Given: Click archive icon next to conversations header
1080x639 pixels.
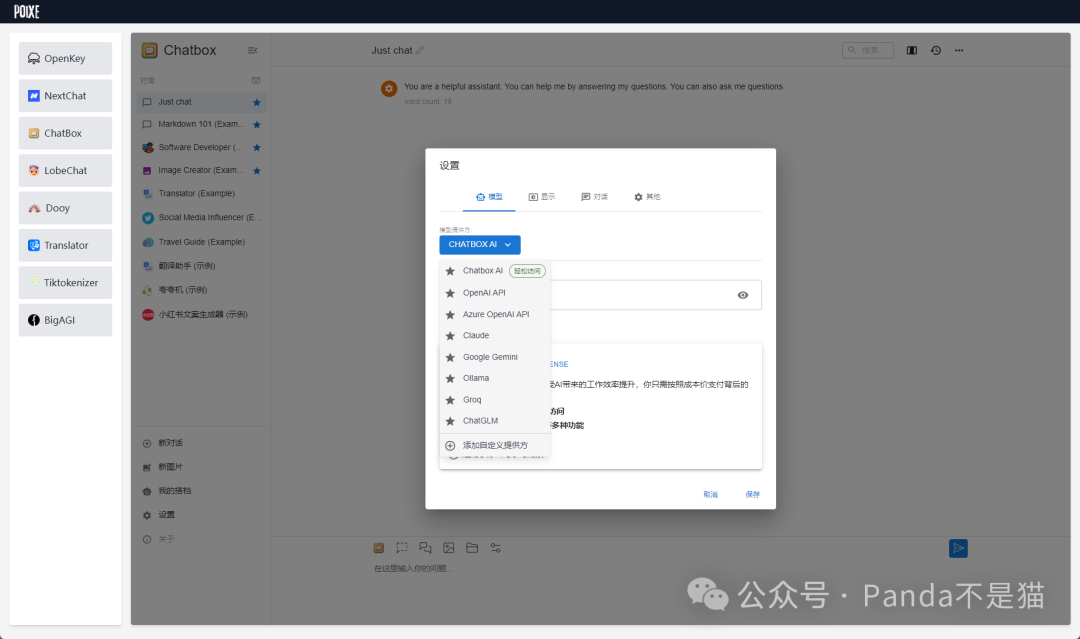Looking at the screenshot, I should tap(256, 81).
